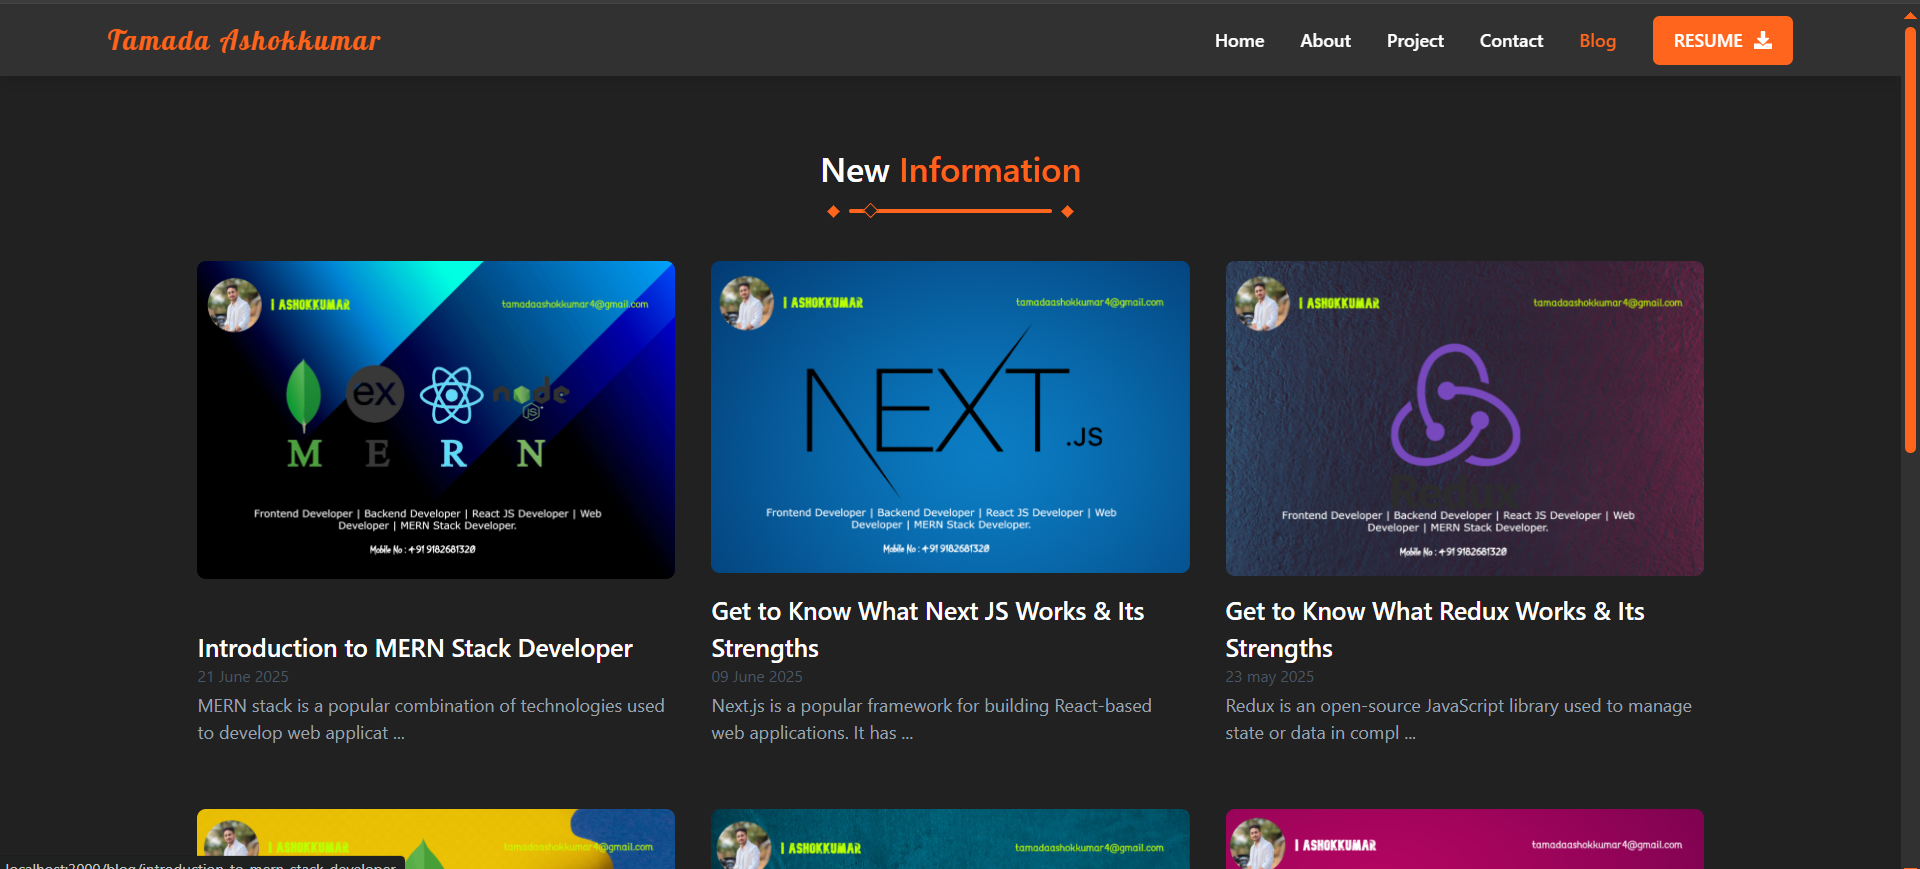
Task: Open the yellow blog thumbnail in second row
Action: [436, 838]
